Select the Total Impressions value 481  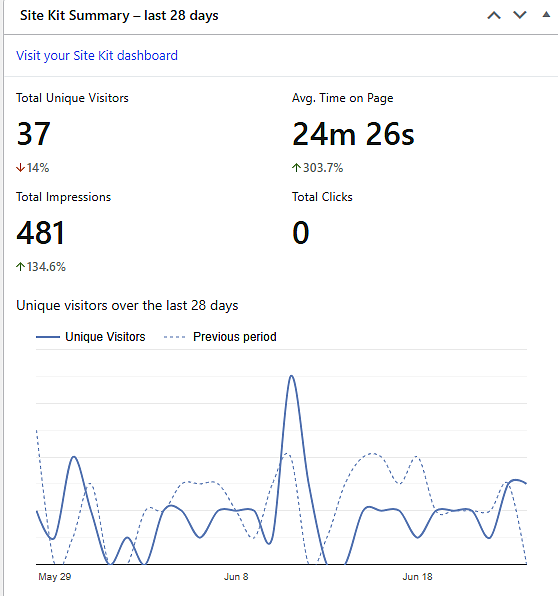click(x=41, y=233)
